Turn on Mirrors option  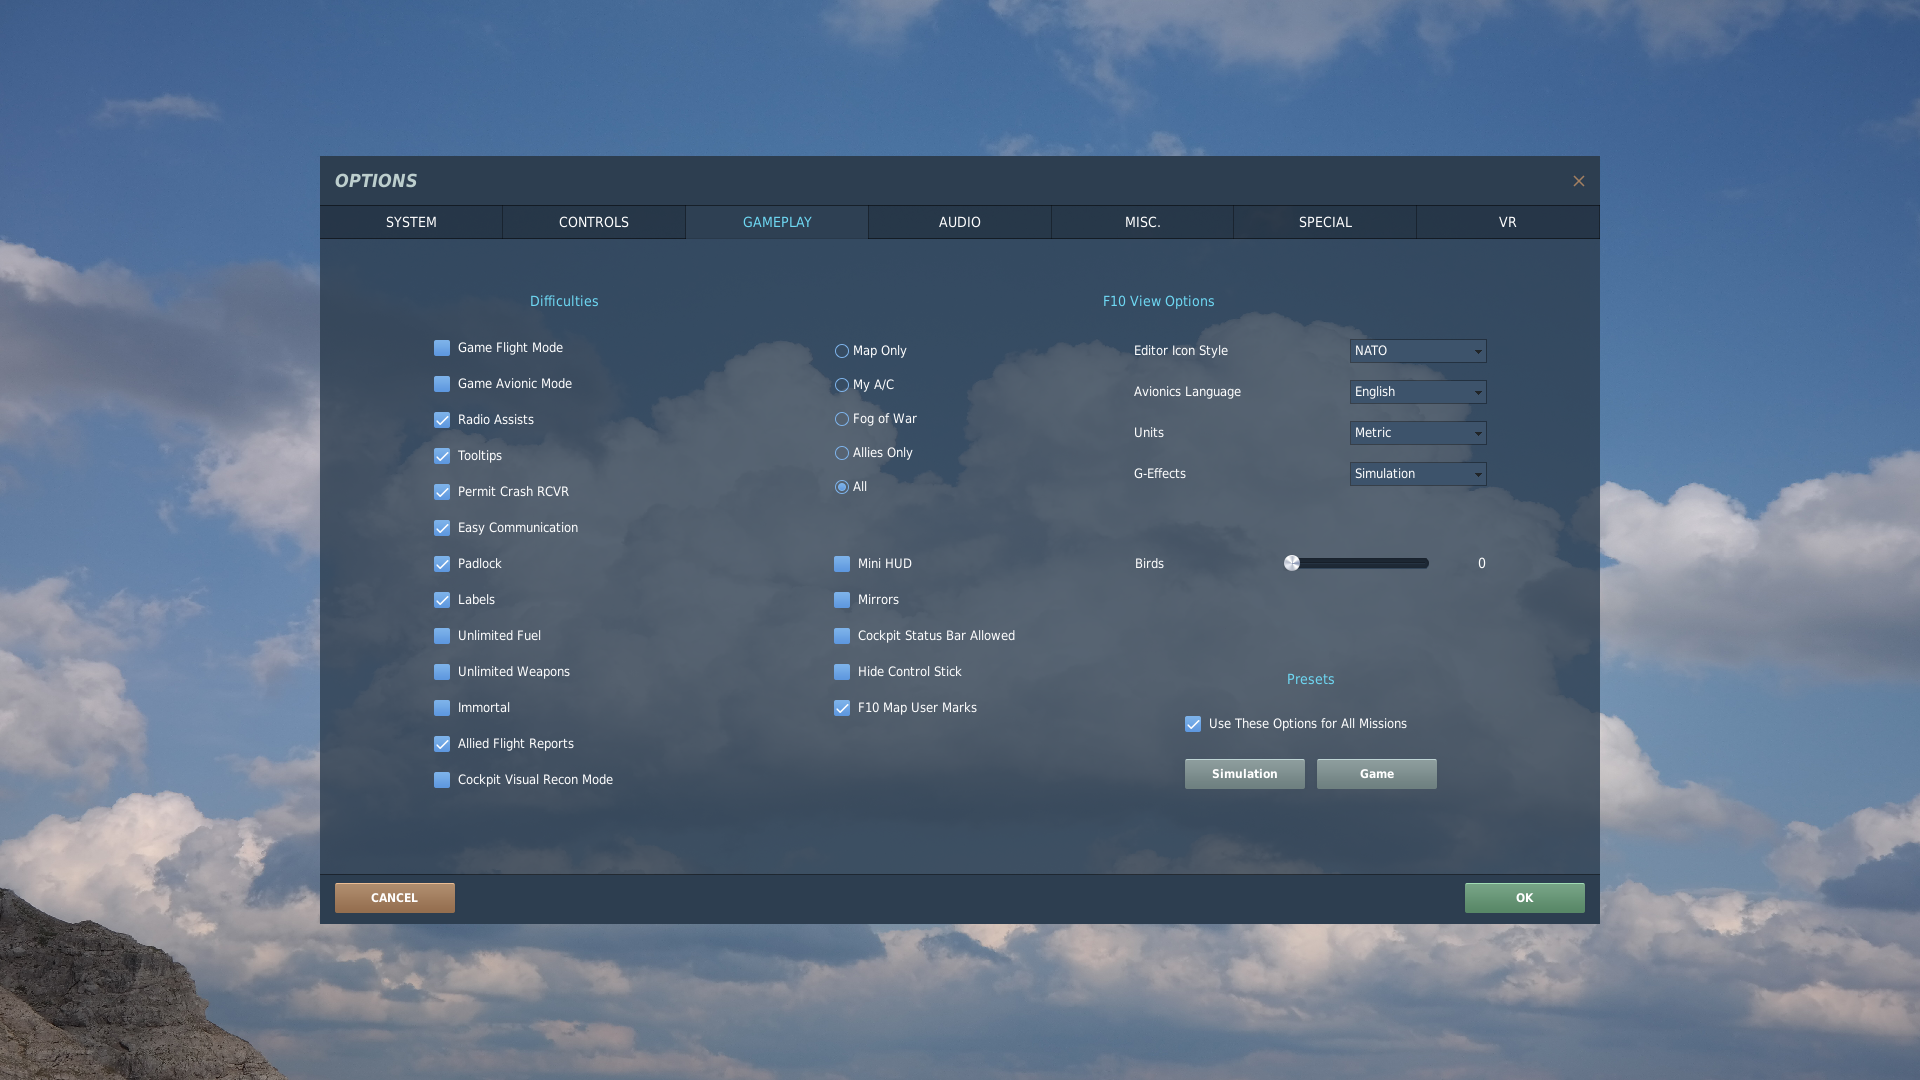(x=842, y=600)
